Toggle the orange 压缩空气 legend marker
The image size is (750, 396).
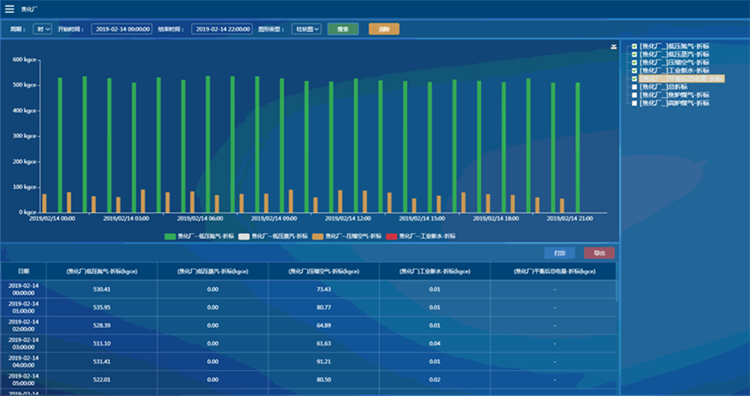point(318,236)
